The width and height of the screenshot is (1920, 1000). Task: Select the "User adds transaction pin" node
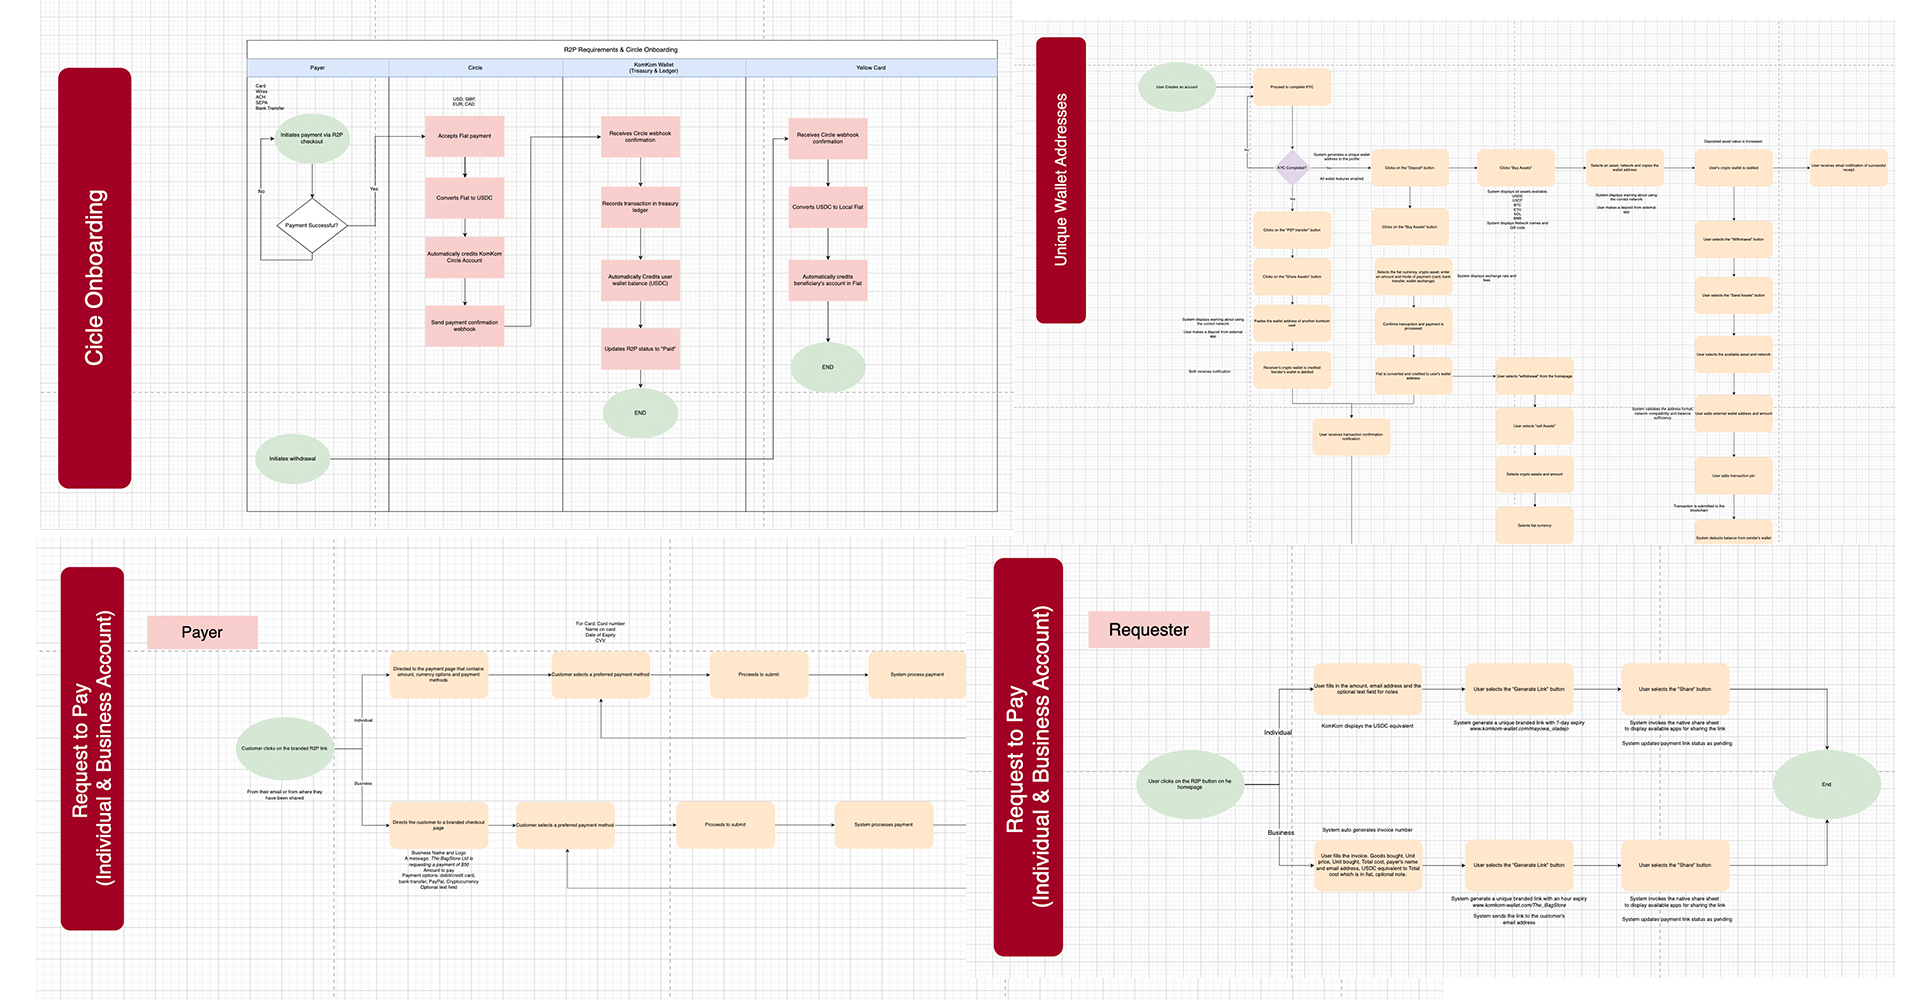tap(1732, 474)
